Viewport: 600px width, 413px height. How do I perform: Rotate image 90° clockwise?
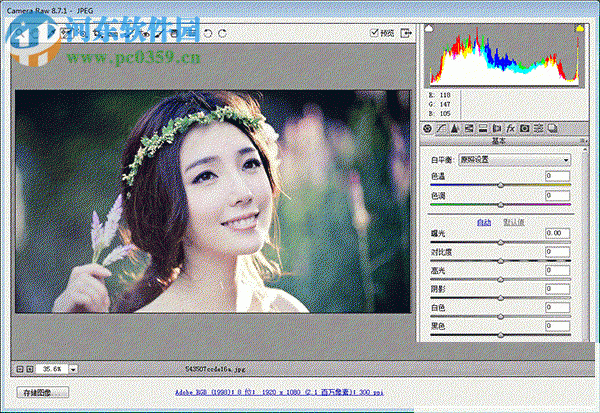coord(222,33)
